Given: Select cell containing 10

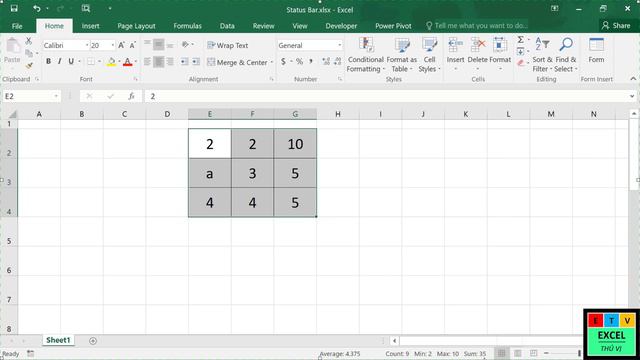Looking at the screenshot, I should [x=295, y=144].
